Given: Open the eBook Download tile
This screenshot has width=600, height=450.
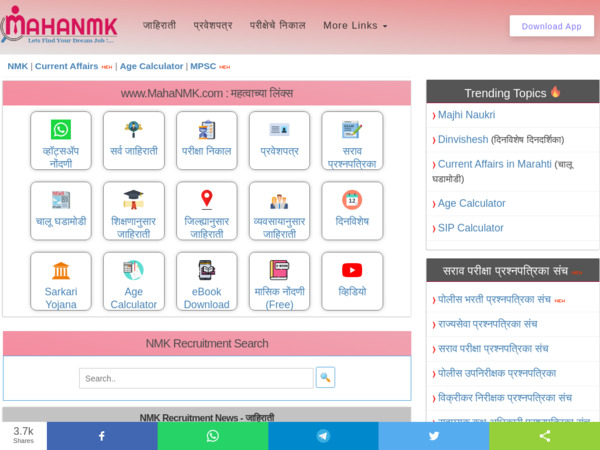Looking at the screenshot, I should coord(207,281).
